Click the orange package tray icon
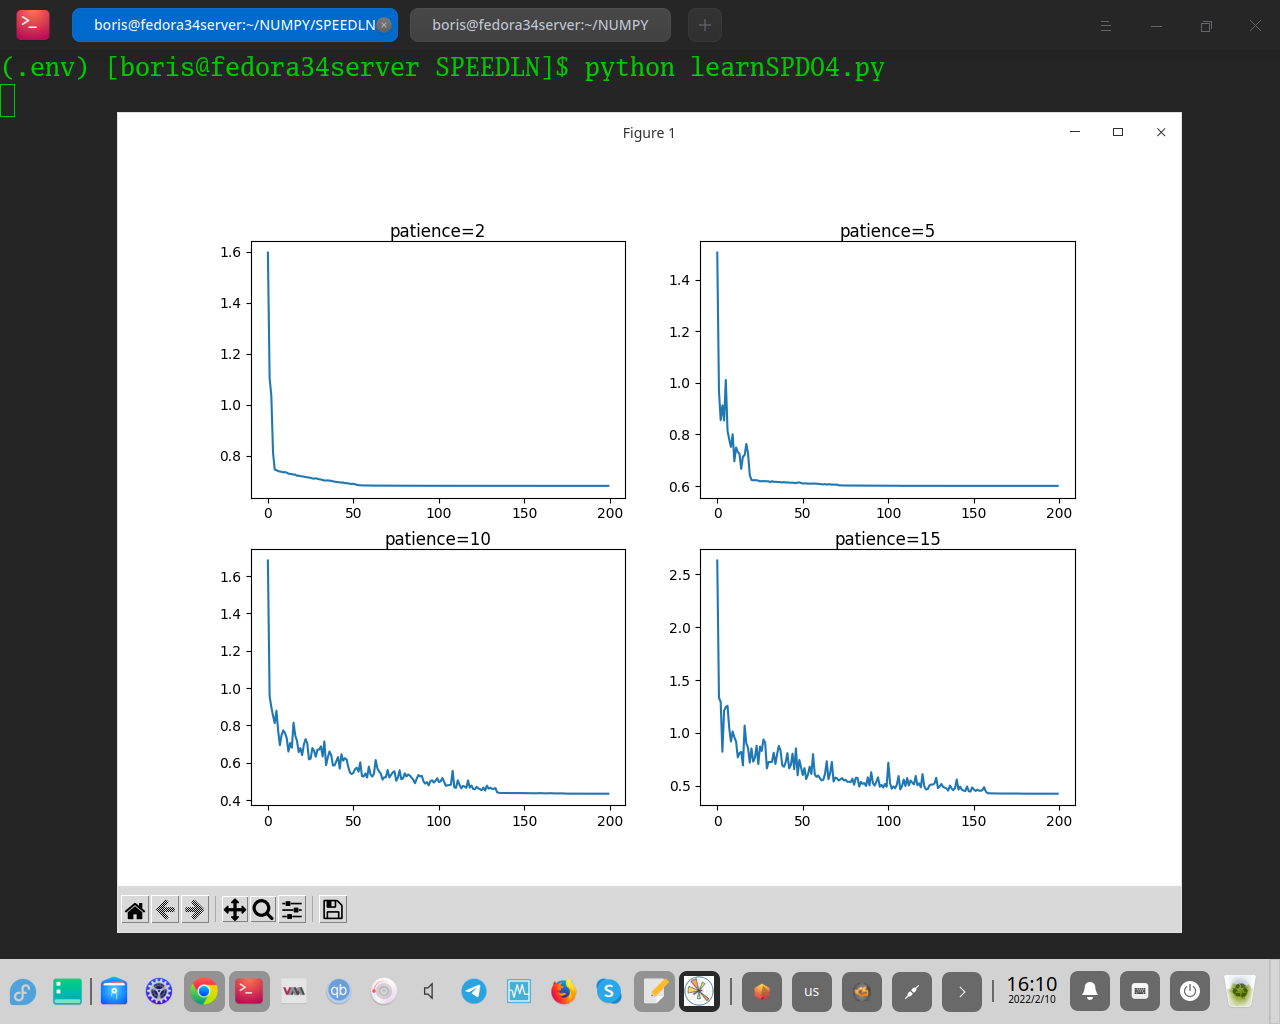This screenshot has width=1280, height=1024. 762,991
